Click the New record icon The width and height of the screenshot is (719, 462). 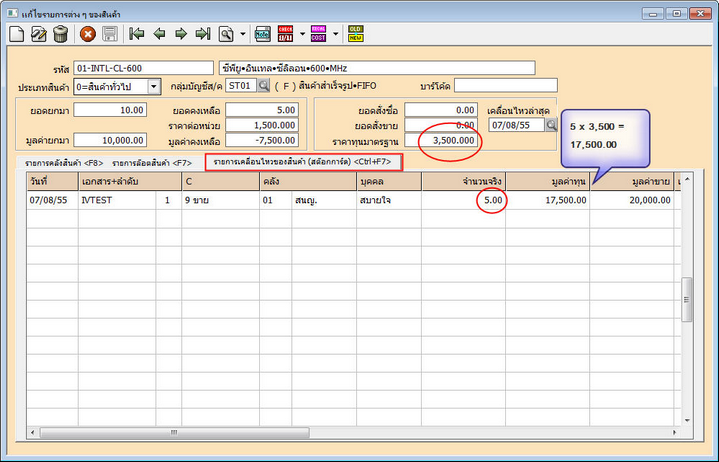coord(16,34)
